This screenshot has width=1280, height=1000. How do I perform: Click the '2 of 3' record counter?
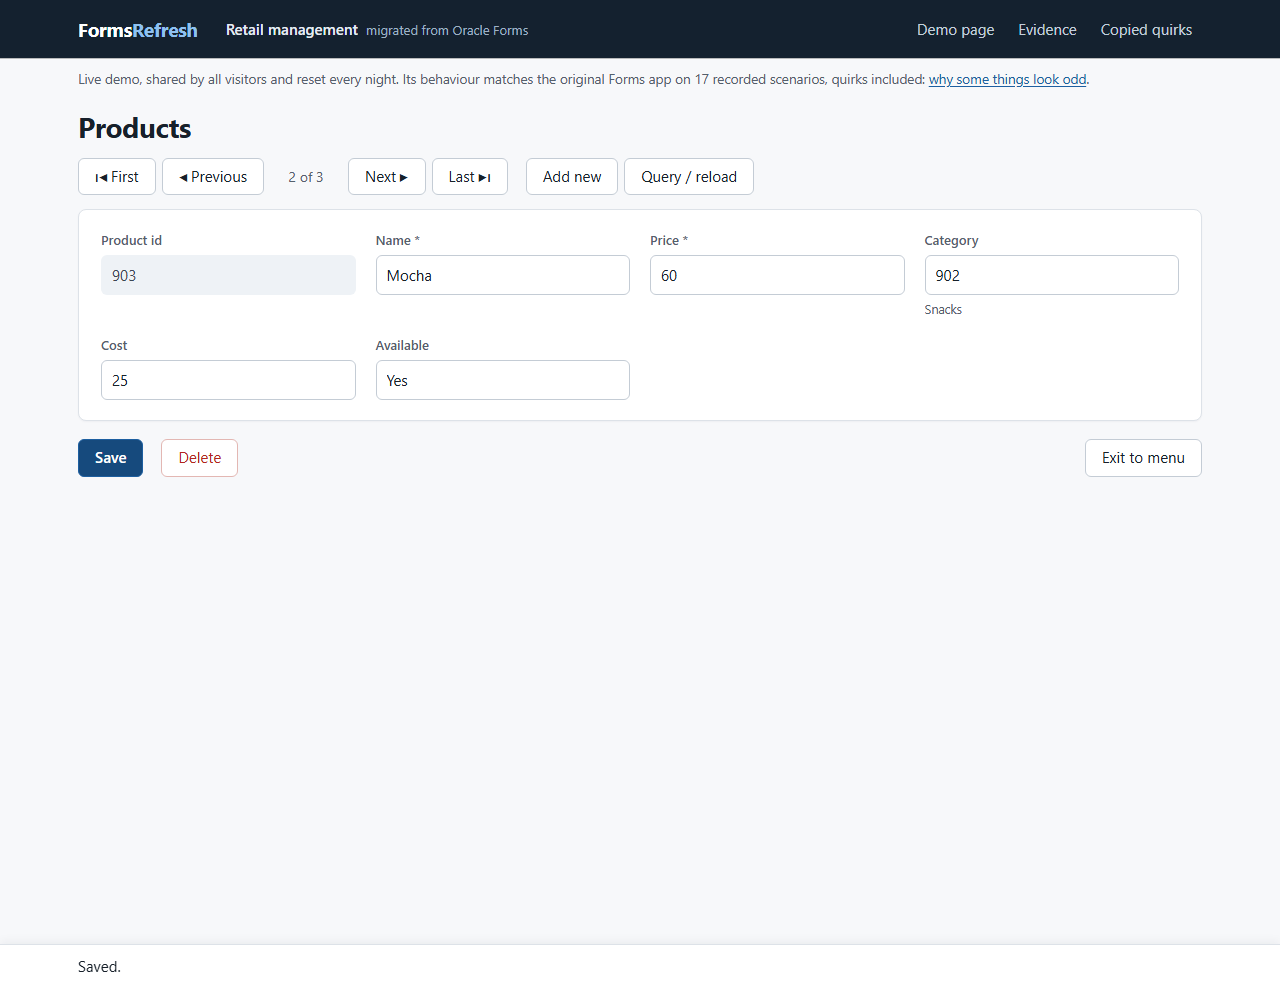(306, 177)
